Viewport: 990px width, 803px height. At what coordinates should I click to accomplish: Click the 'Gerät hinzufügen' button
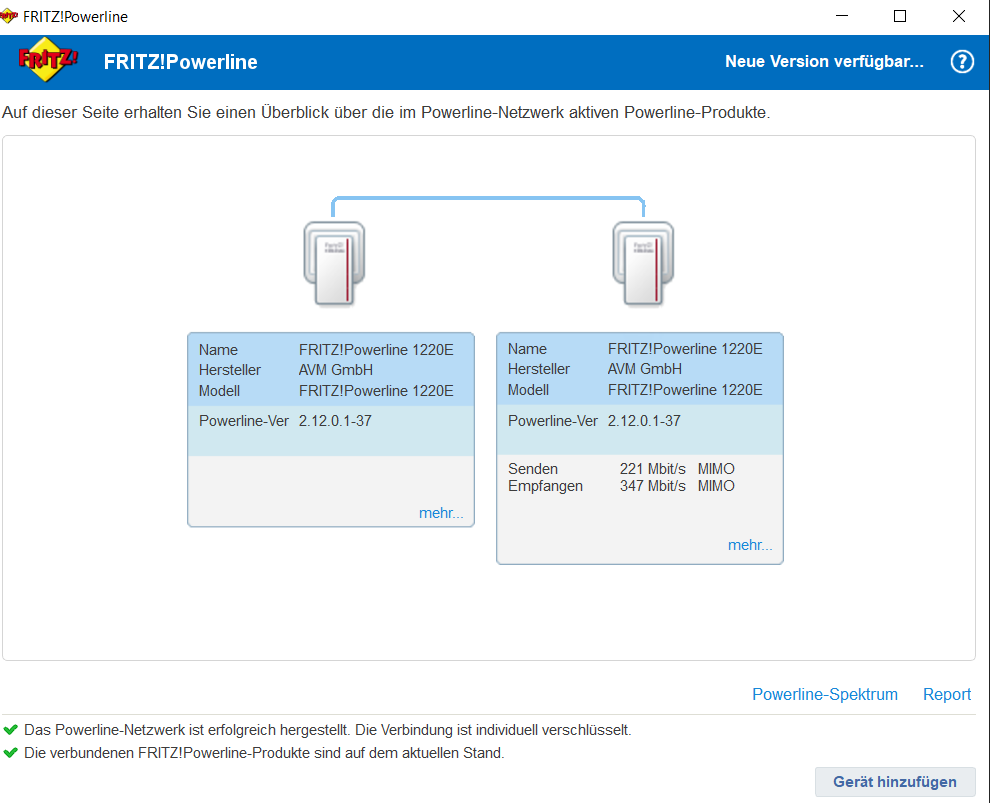click(x=895, y=782)
